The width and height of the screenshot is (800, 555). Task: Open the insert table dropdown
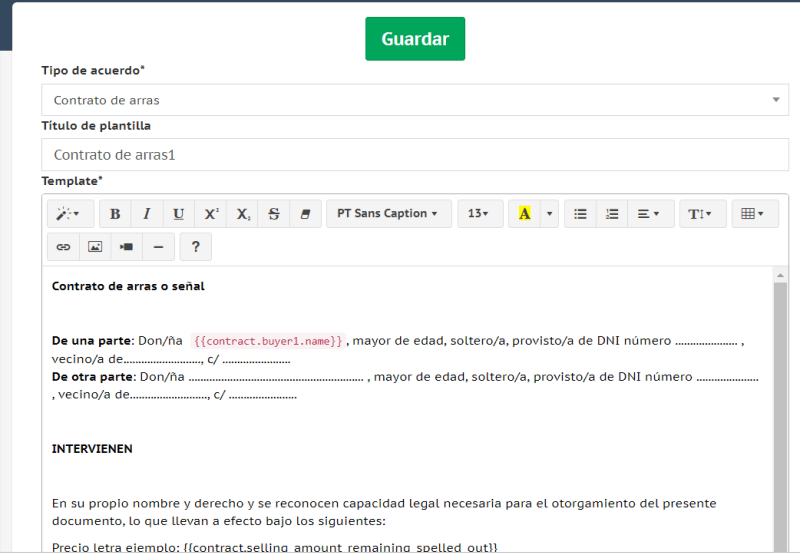(x=755, y=214)
